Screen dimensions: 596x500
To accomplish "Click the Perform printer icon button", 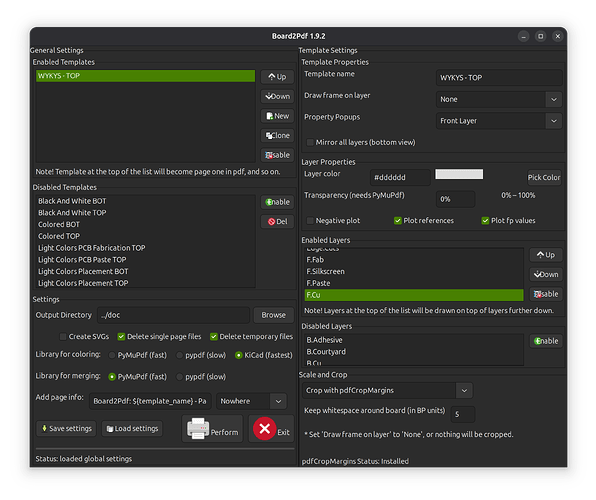I will point(212,429).
